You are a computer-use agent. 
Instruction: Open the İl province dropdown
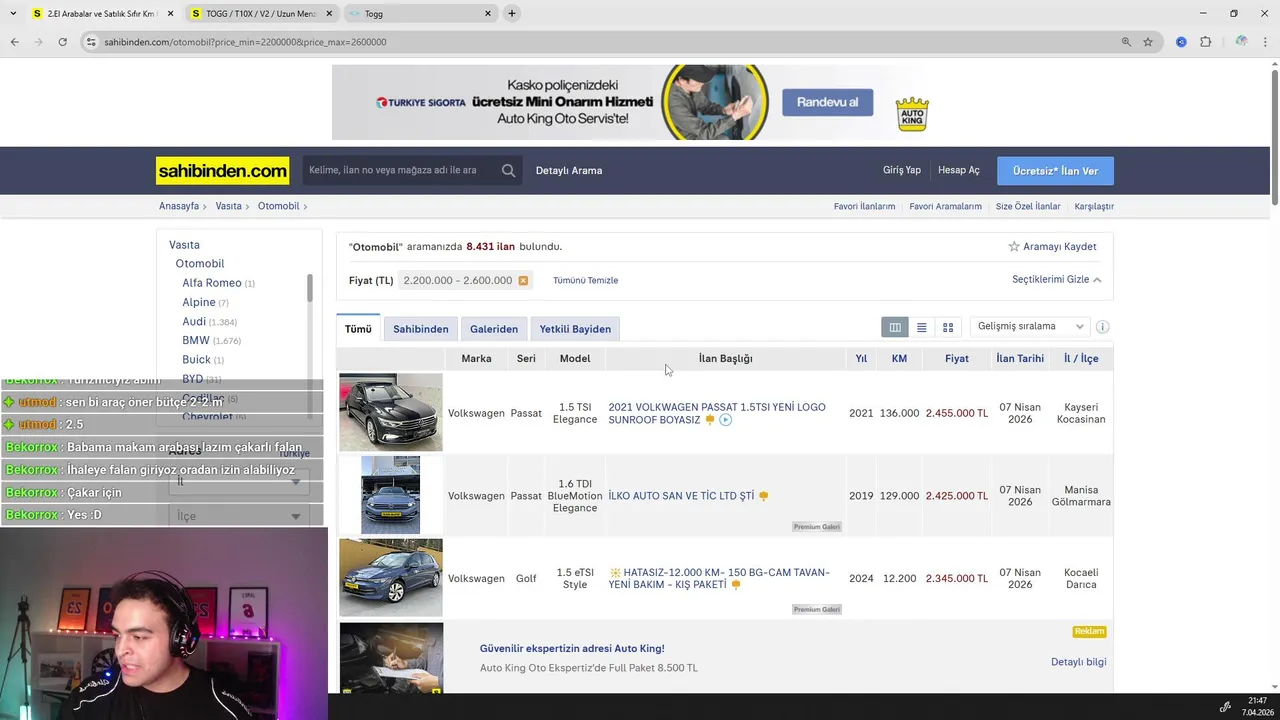click(x=239, y=482)
